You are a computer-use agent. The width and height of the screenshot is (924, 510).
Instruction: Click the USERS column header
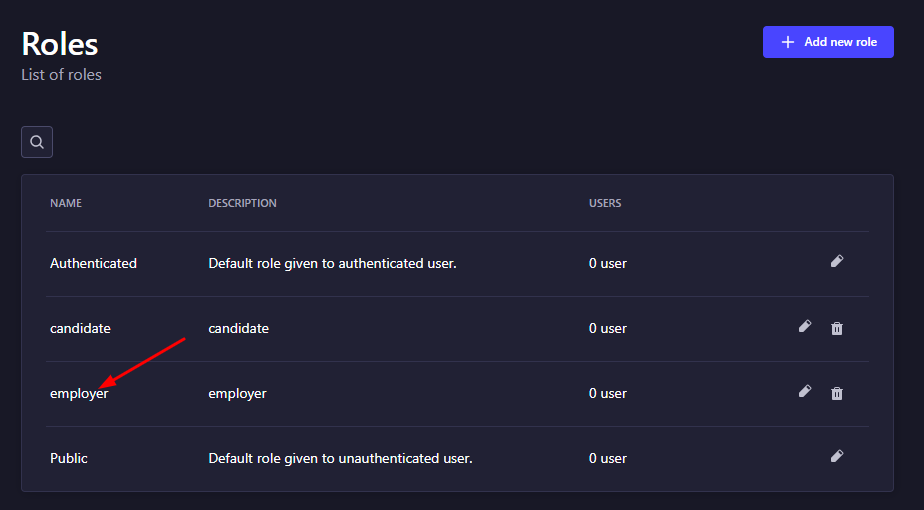pyautogui.click(x=605, y=203)
